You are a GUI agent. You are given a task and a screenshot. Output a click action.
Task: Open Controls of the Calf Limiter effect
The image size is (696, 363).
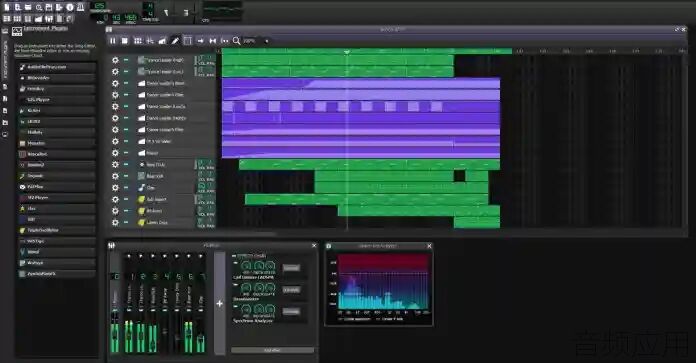tap(292, 268)
